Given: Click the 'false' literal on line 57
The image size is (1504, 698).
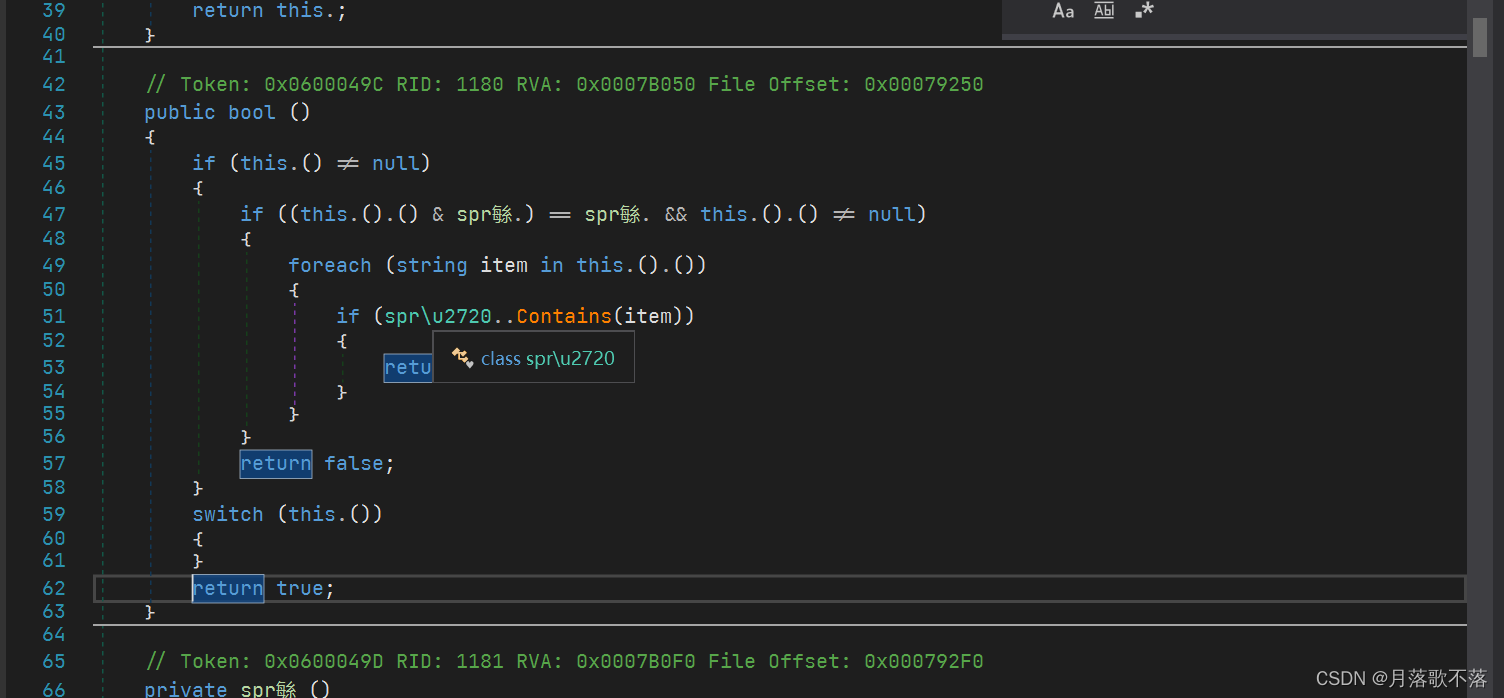Looking at the screenshot, I should [x=354, y=463].
